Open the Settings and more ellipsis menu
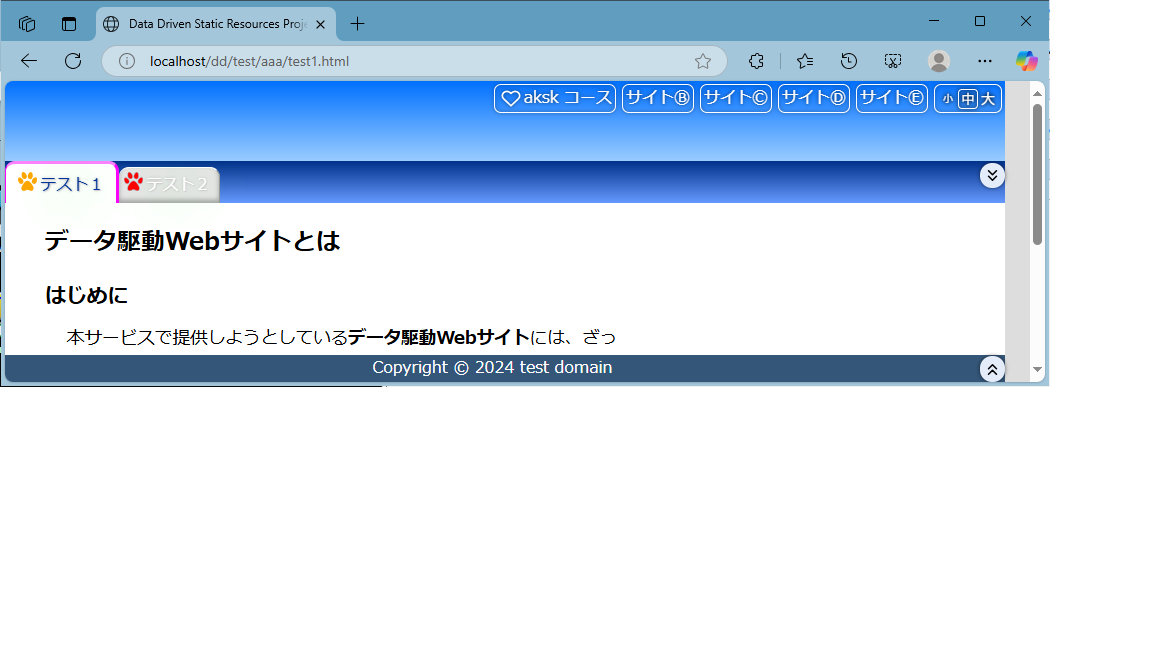This screenshot has width=1152, height=648. coord(984,61)
